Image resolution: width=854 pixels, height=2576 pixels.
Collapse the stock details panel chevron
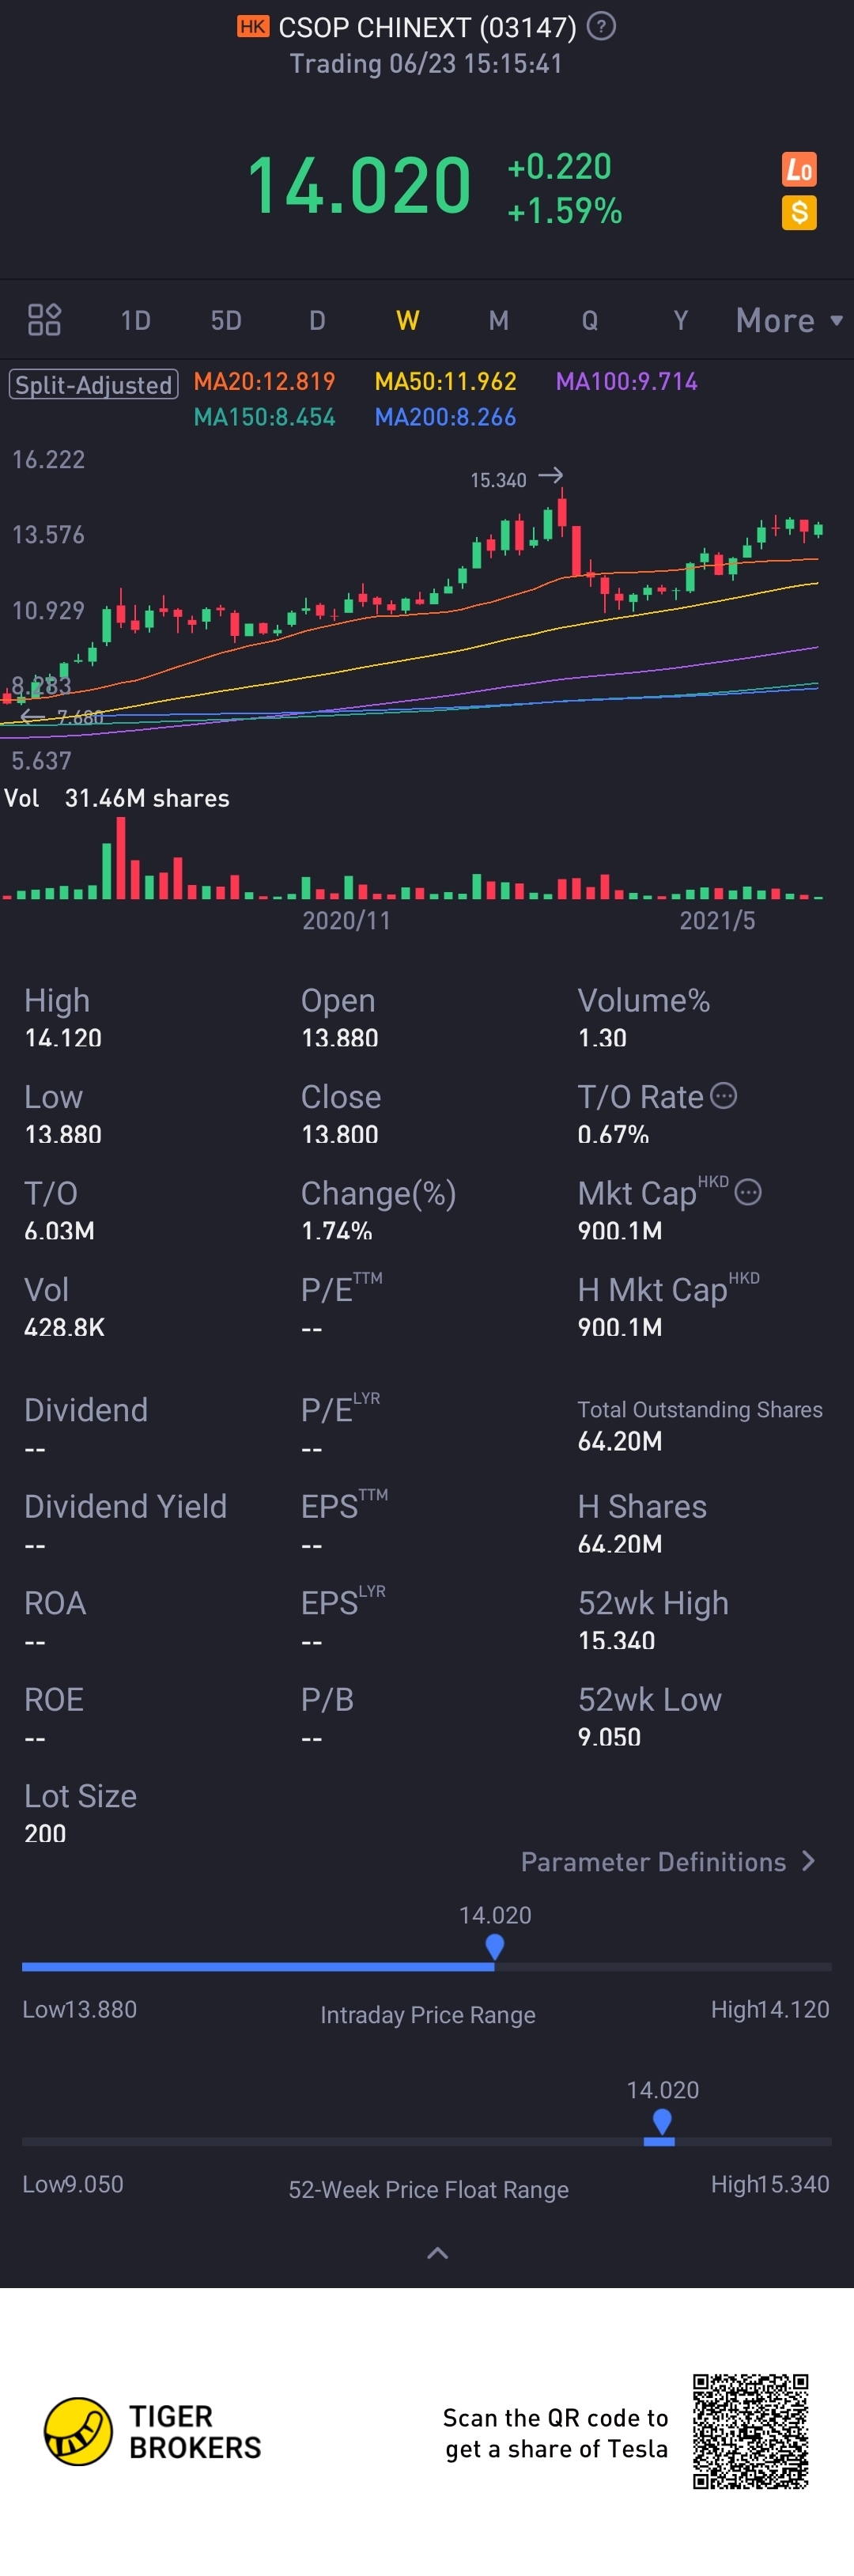pyautogui.click(x=437, y=2253)
